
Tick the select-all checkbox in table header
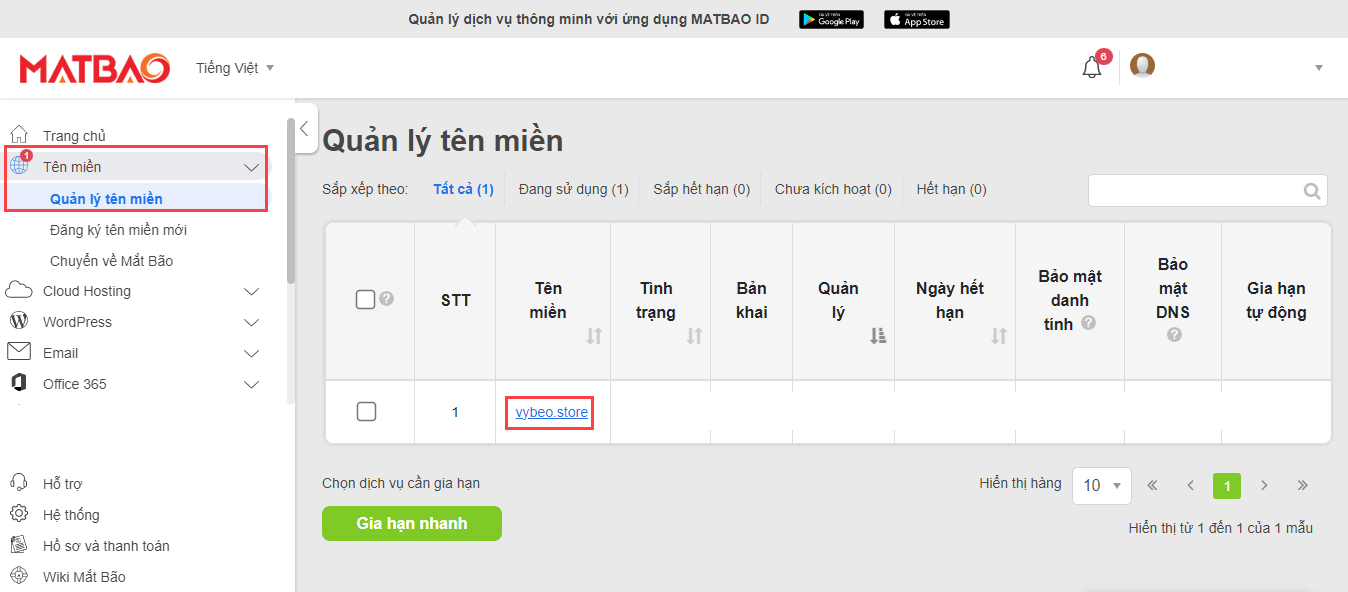tap(365, 299)
